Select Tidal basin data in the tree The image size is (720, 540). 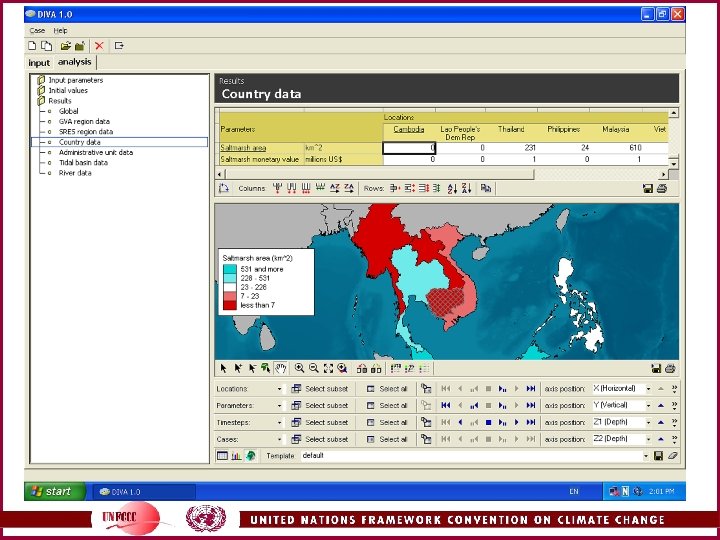tap(83, 163)
